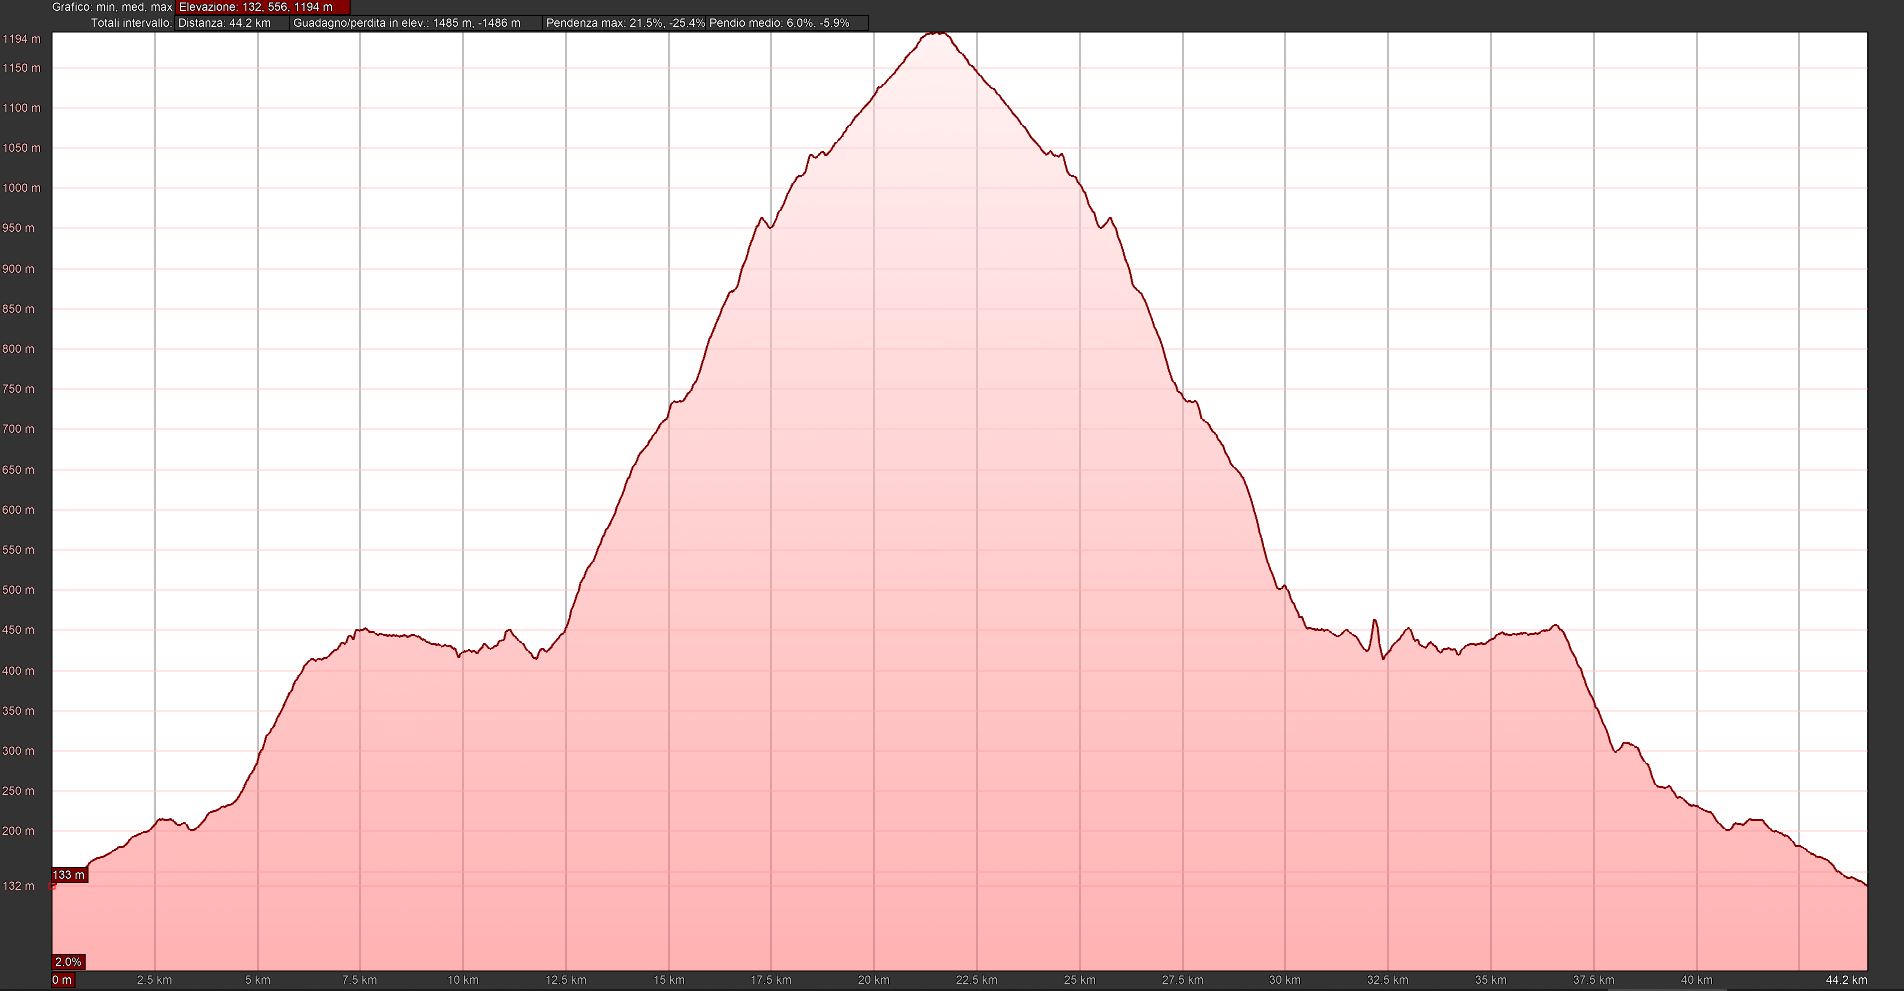Click the 2.0% slope indicator label
Screen dimensions: 1904x991
click(68, 962)
